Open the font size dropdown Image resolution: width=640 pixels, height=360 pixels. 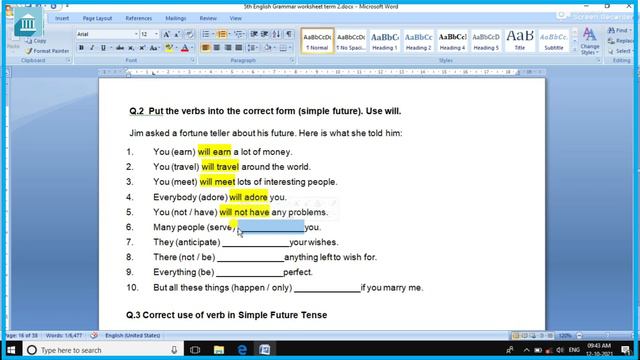click(156, 34)
